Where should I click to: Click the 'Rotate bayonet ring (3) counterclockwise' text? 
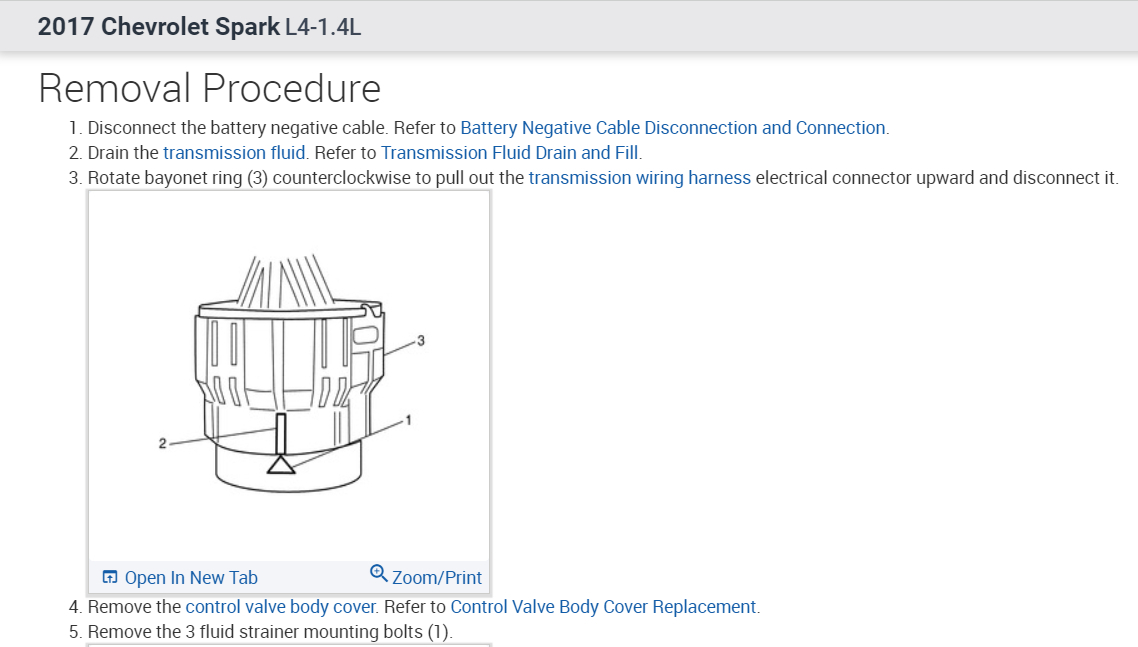point(249,178)
